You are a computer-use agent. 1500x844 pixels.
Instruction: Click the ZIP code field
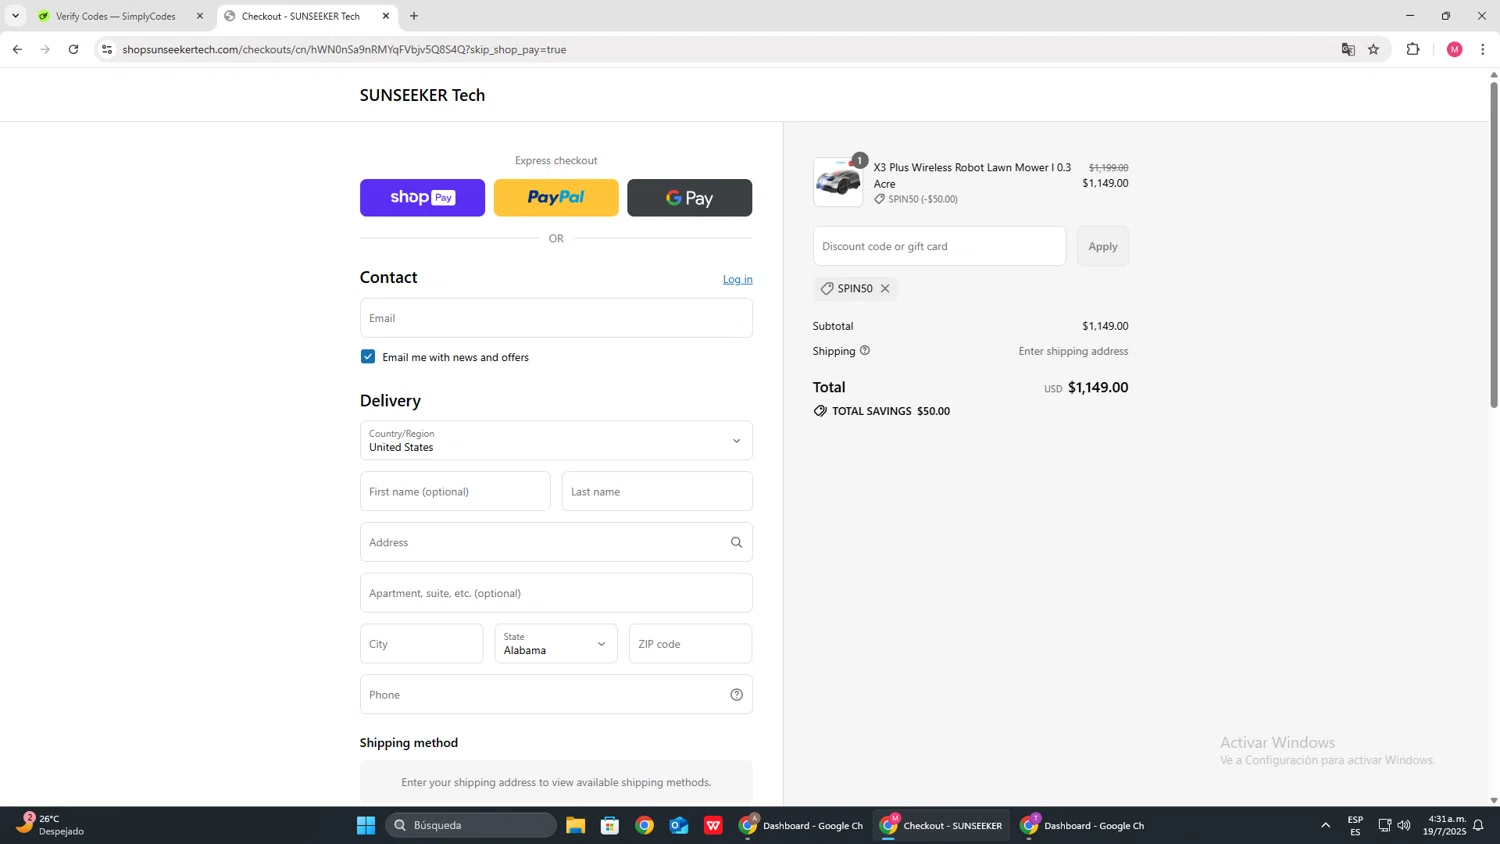690,644
